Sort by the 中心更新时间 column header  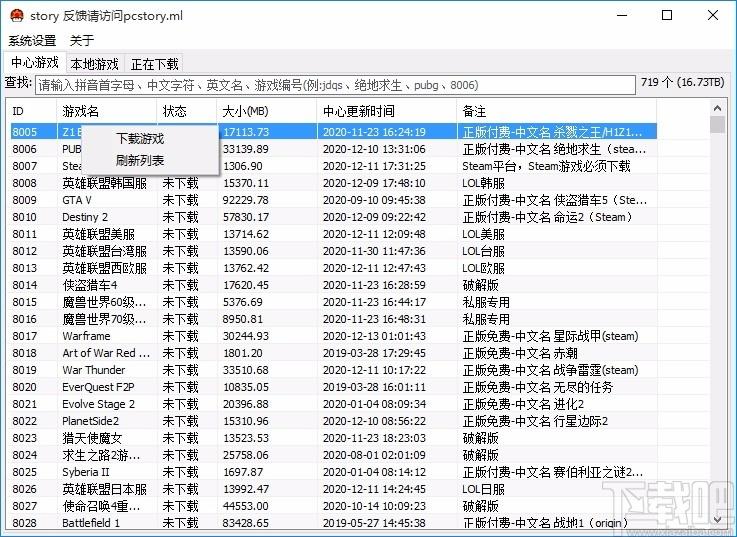tap(387, 111)
